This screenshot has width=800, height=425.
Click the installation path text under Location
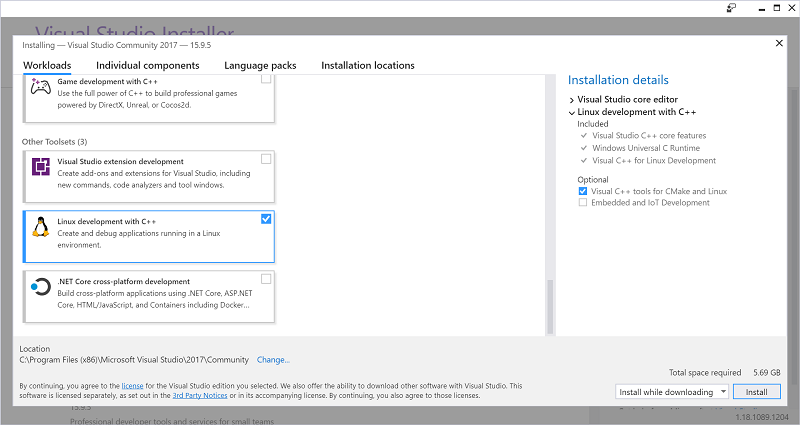(x=134, y=360)
